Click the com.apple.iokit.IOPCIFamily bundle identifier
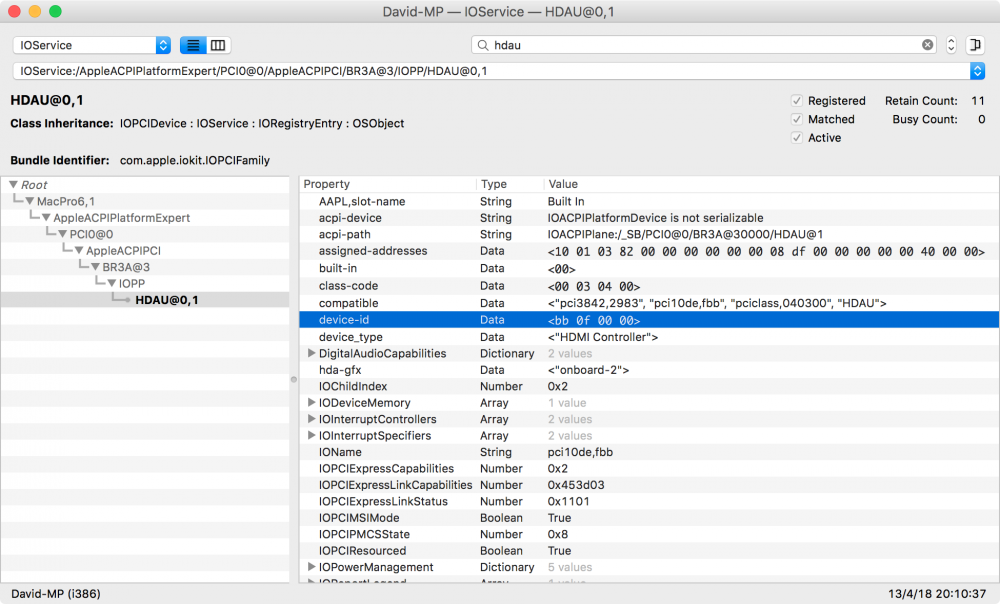Viewport: 1000px width, 604px height. pos(195,160)
